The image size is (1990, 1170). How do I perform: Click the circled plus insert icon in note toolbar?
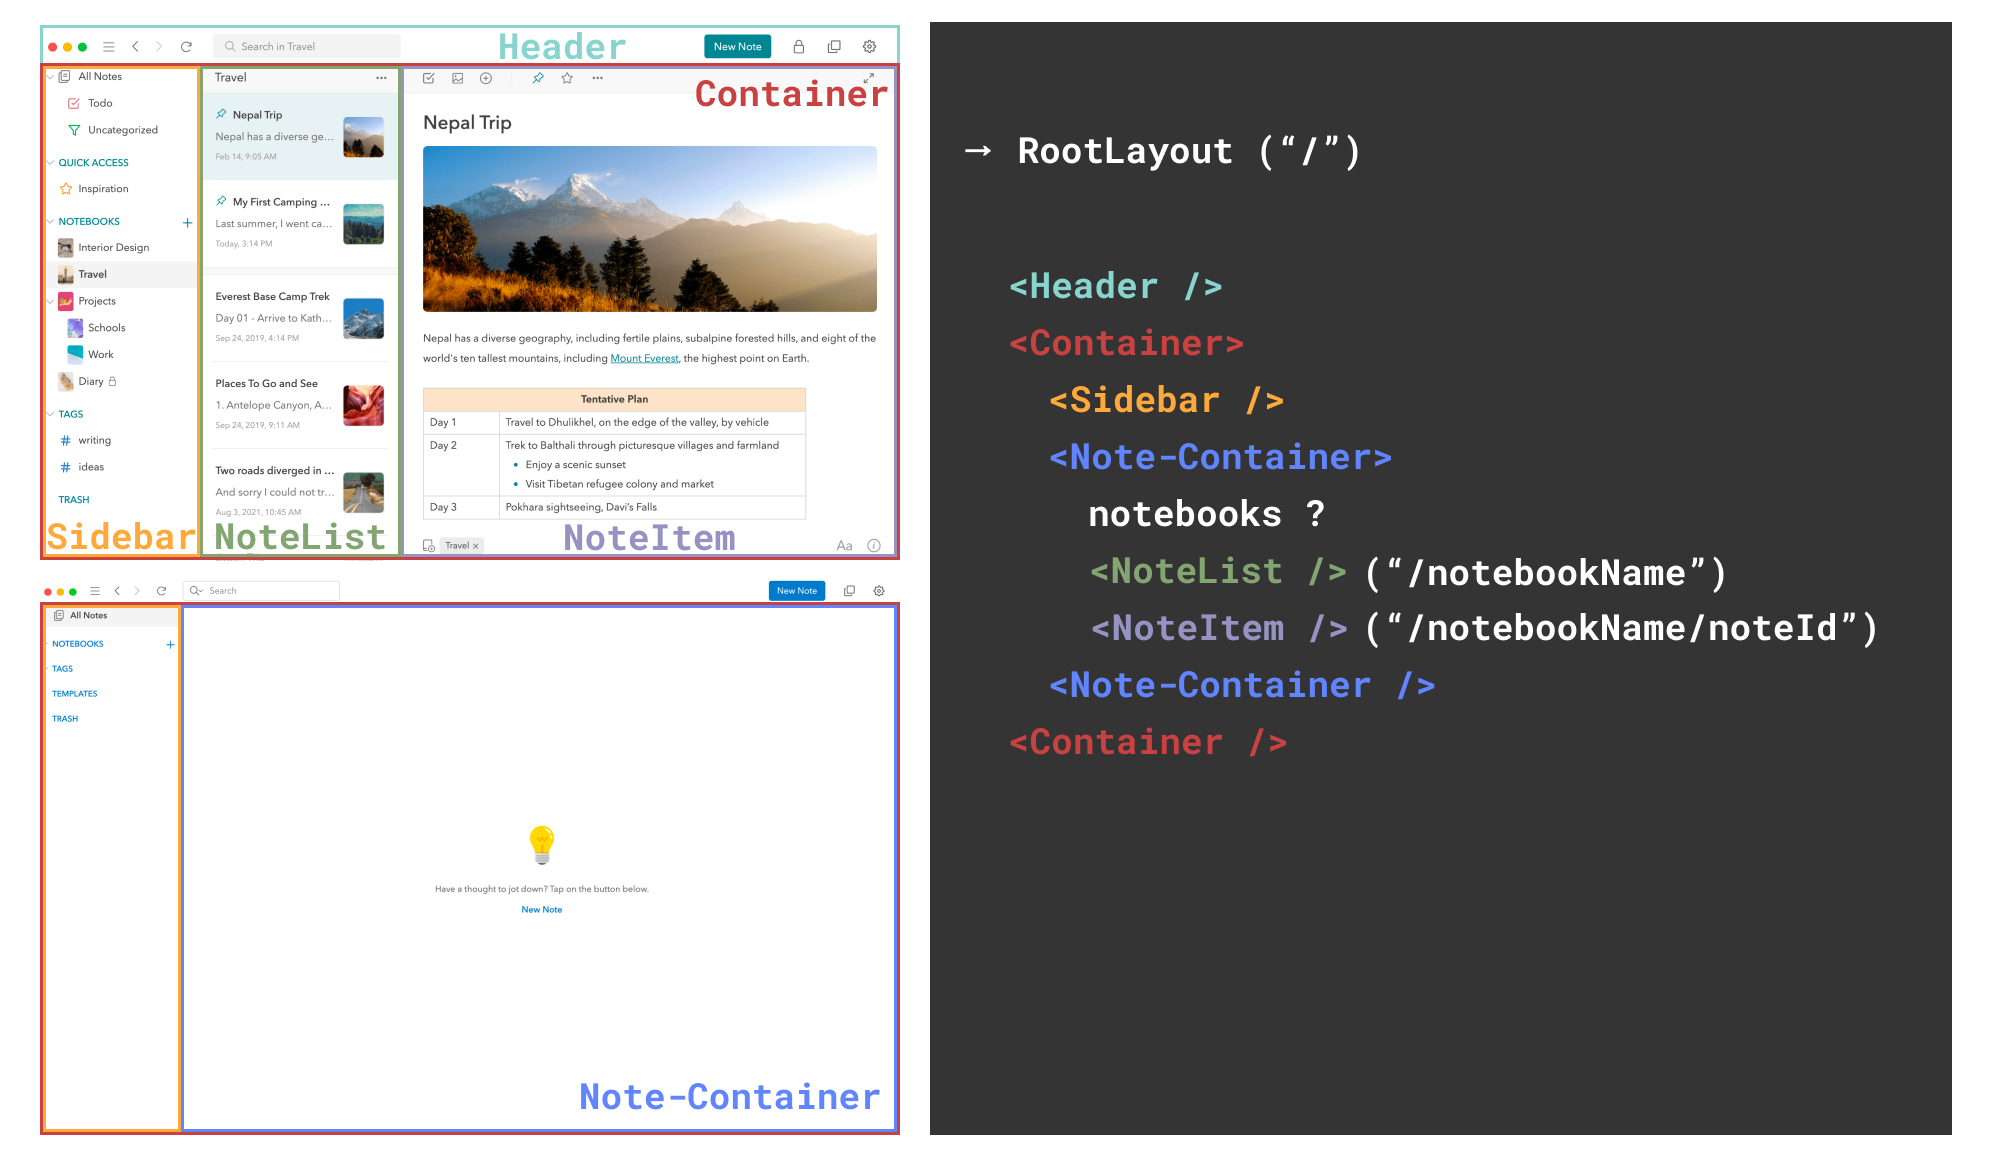click(x=486, y=78)
